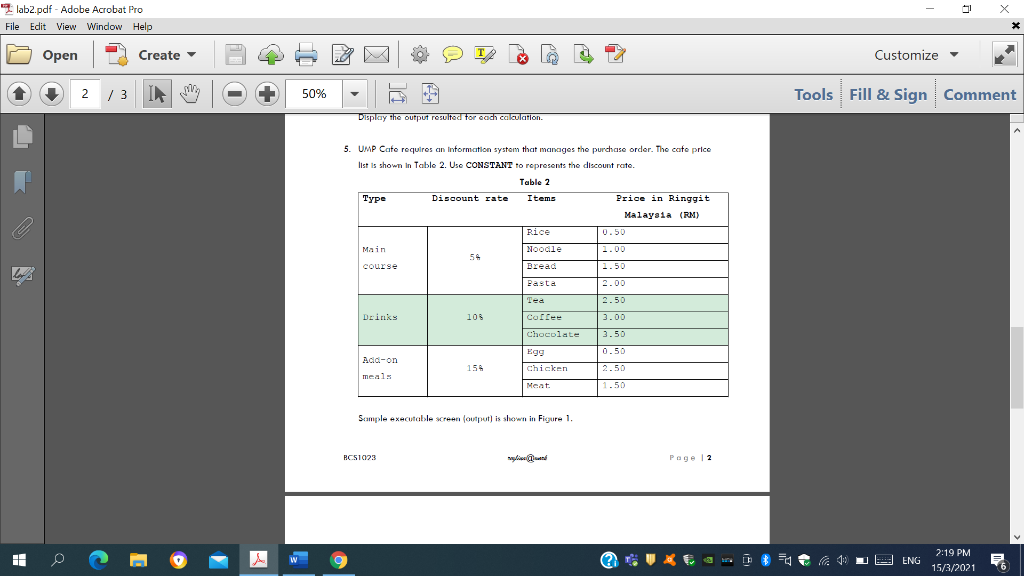Screen dimensions: 1024x576
Task: Open the Customize dropdown
Action: pos(916,55)
